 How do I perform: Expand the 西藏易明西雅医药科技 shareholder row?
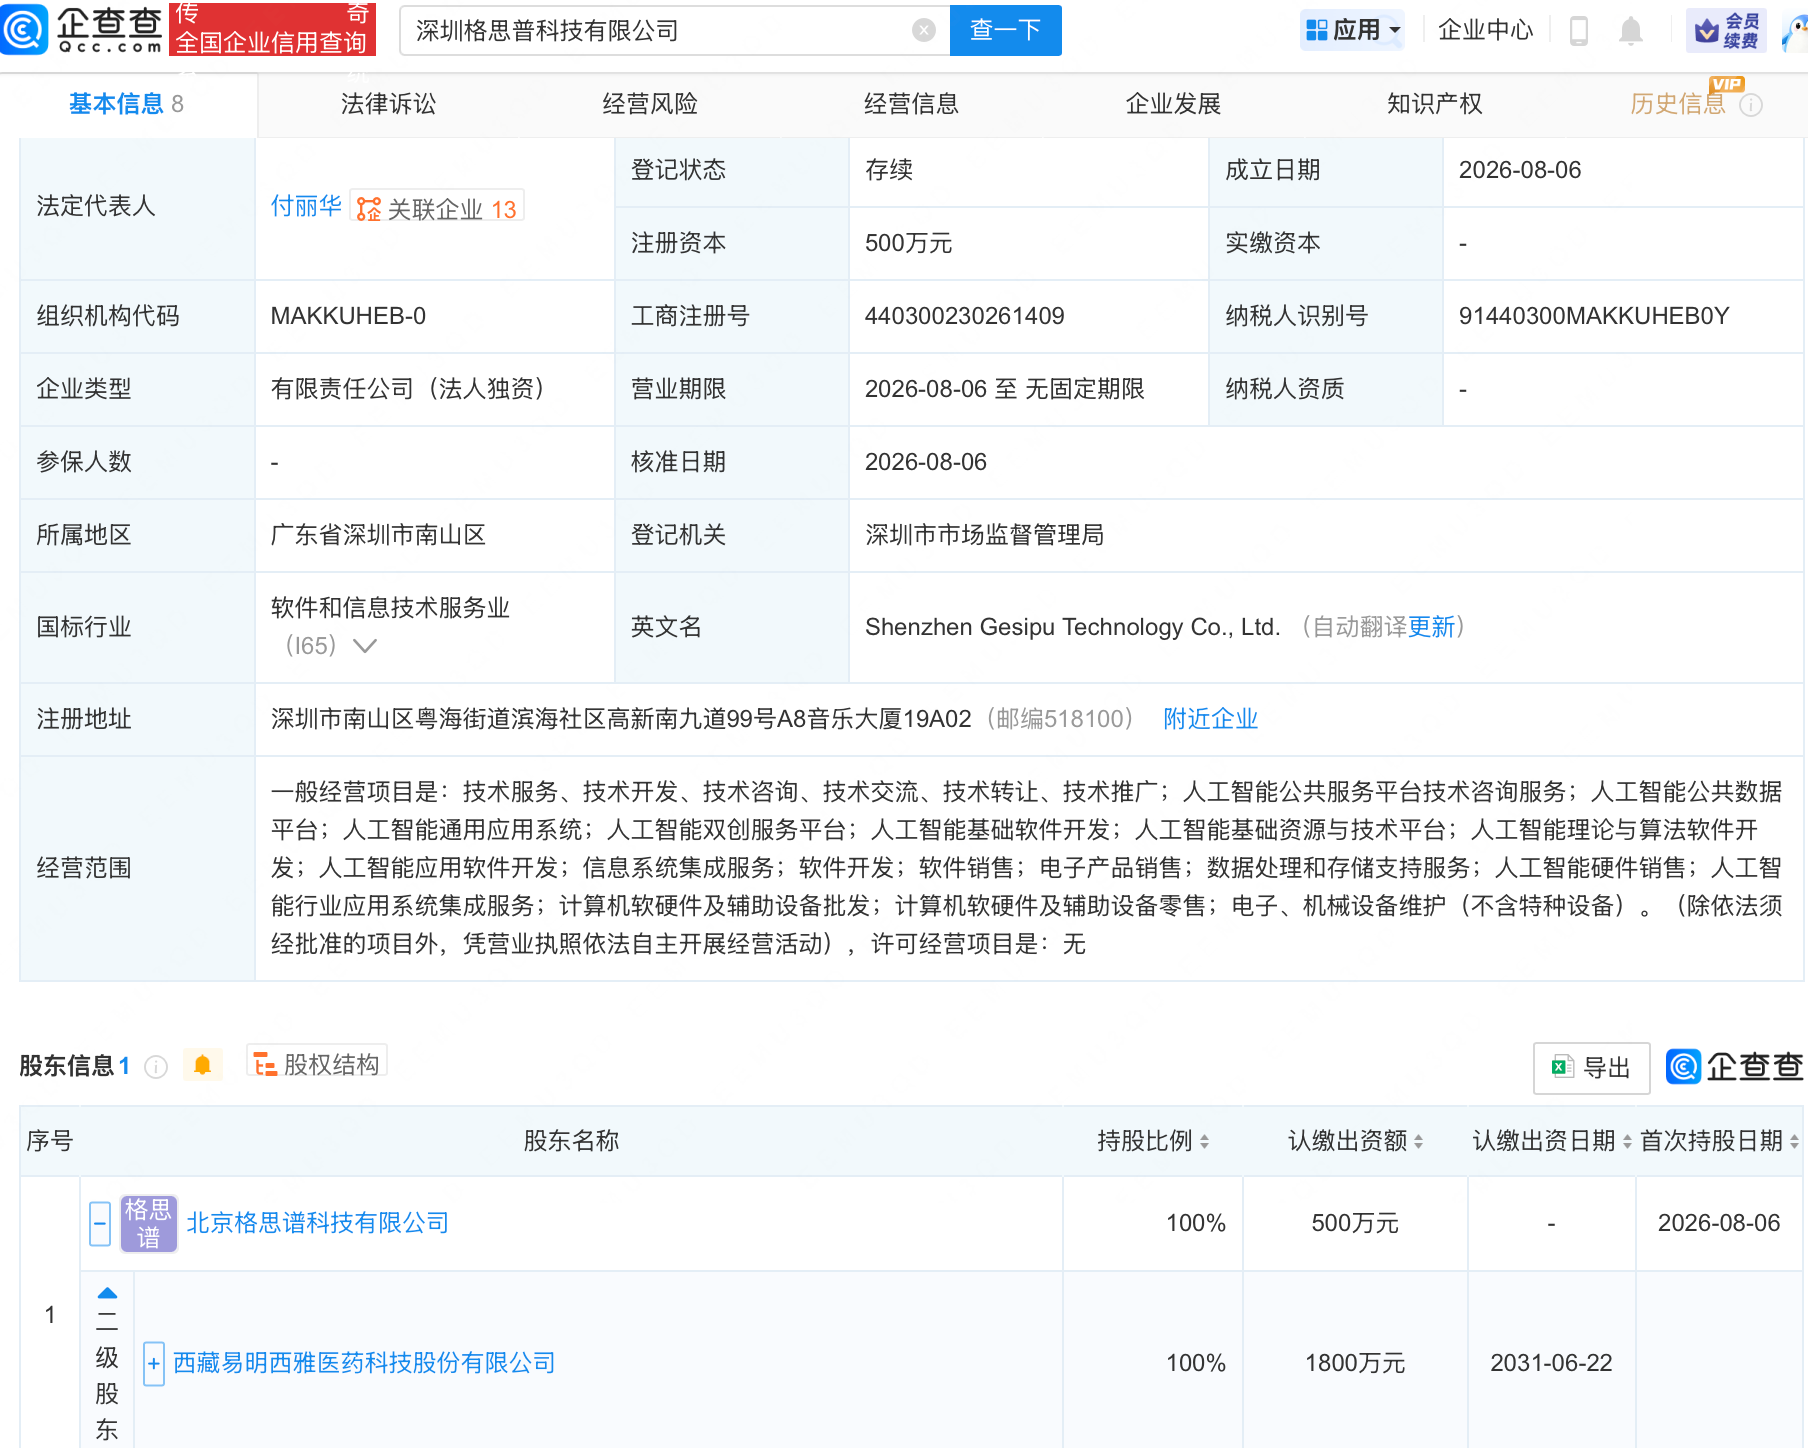(x=154, y=1364)
